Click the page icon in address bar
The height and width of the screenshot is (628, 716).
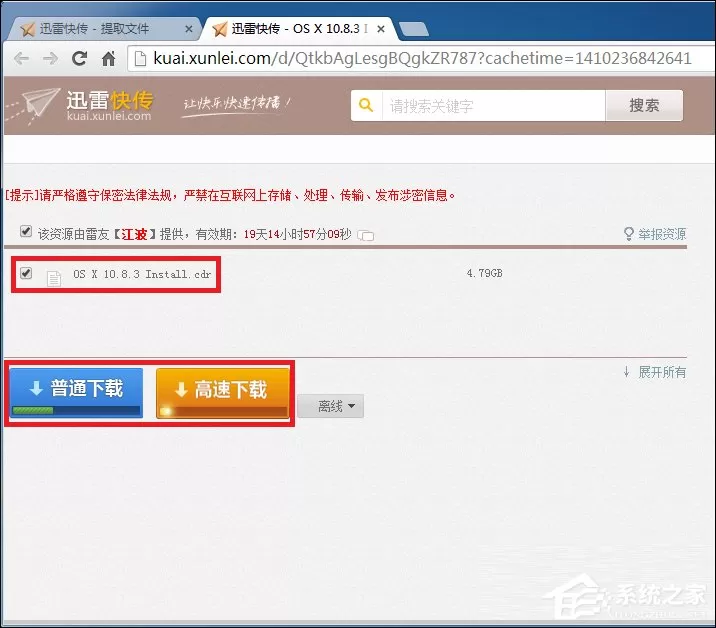point(141,58)
